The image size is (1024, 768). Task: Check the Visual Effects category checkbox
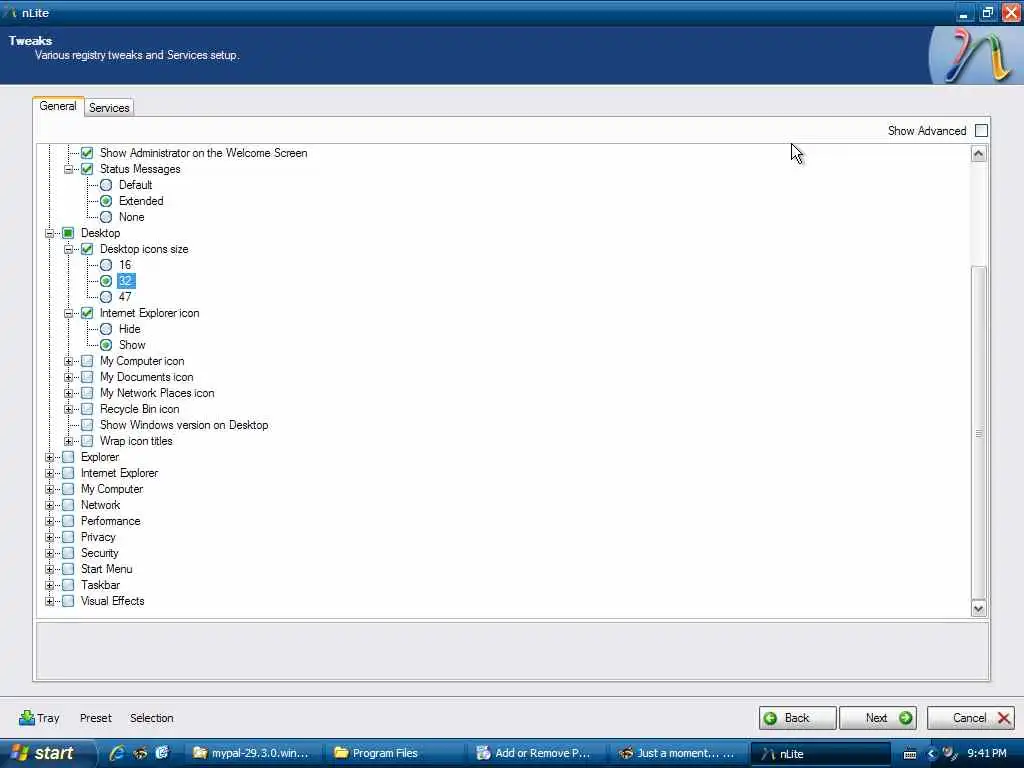pyautogui.click(x=68, y=601)
